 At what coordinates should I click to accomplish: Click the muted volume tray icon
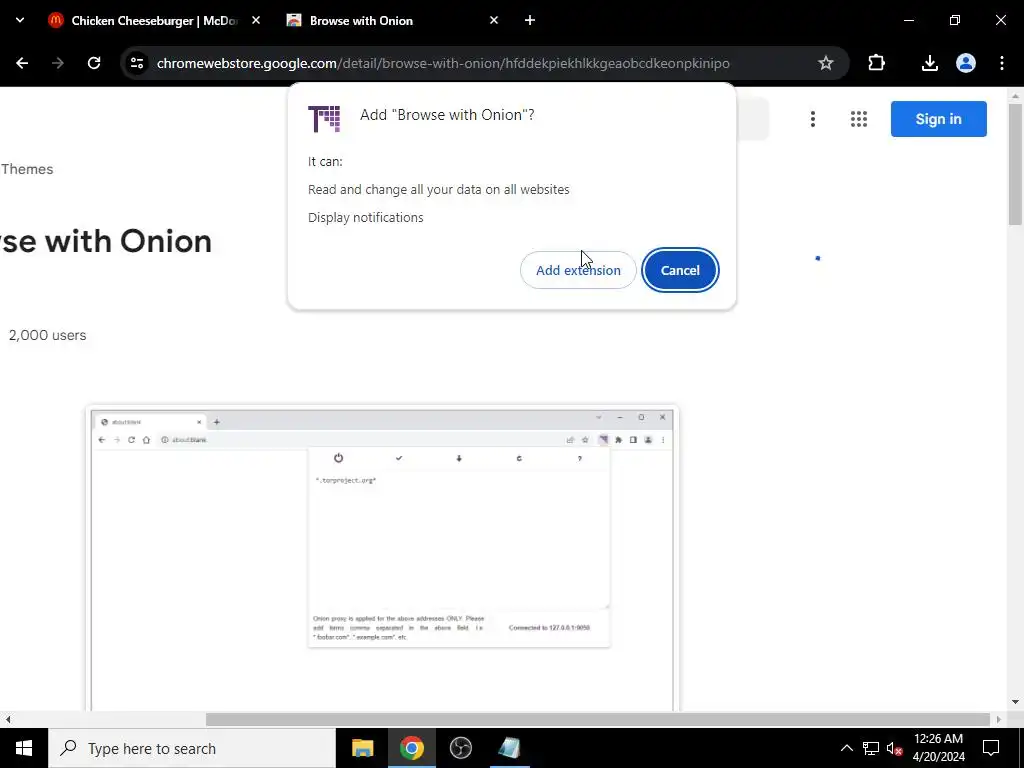coord(894,748)
